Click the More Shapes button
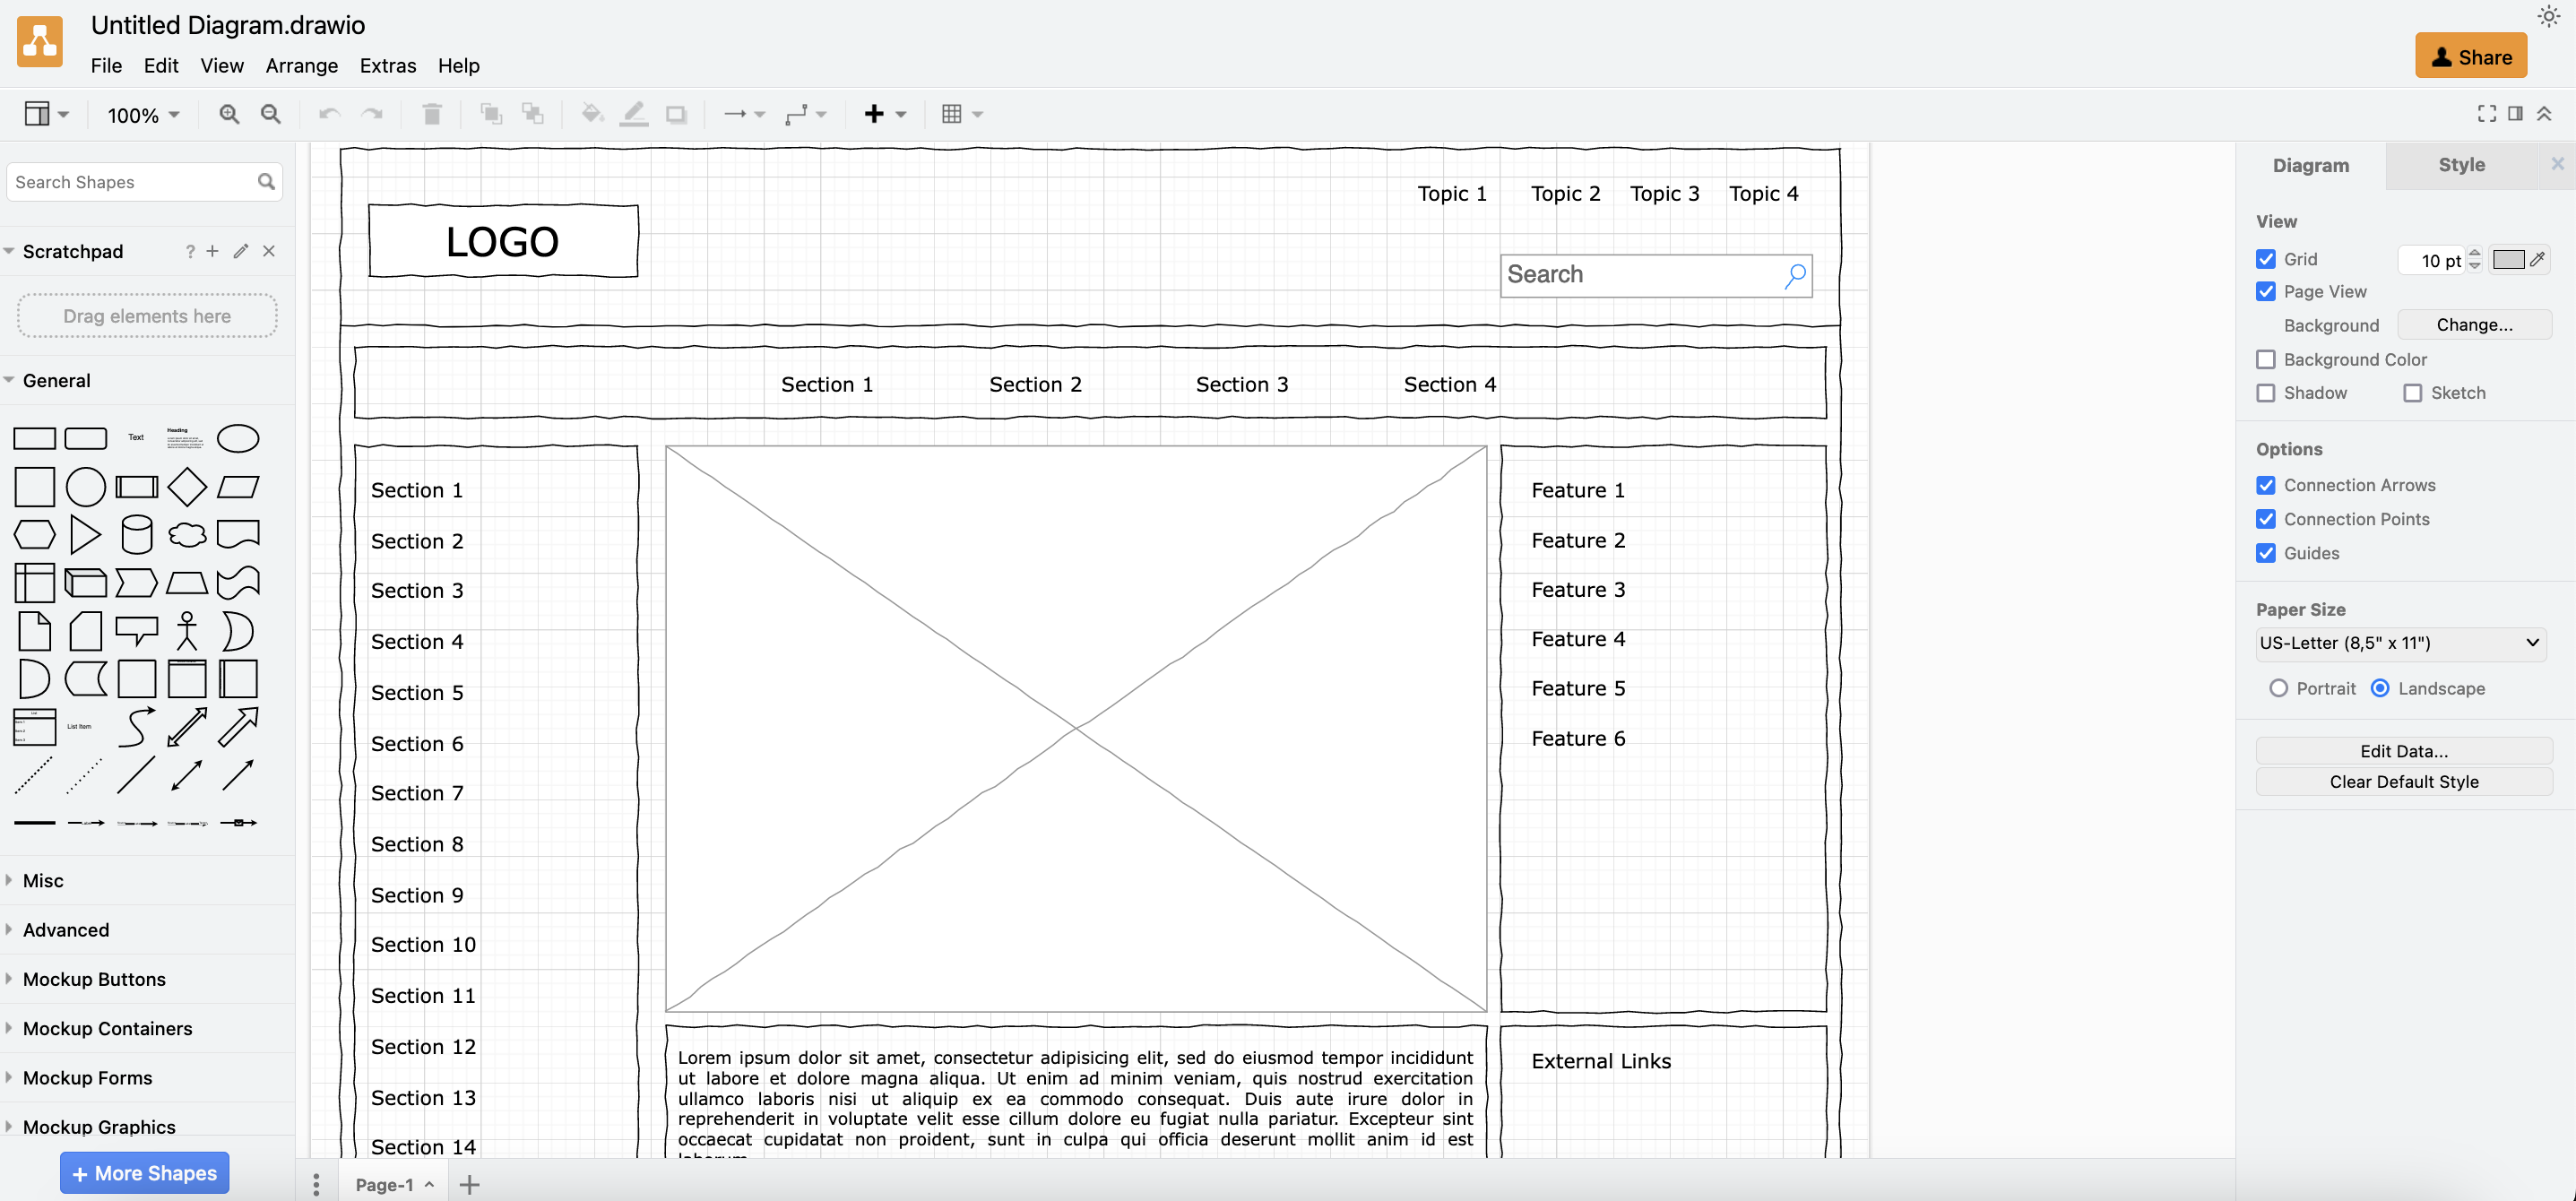The height and width of the screenshot is (1201, 2576). (x=144, y=1173)
